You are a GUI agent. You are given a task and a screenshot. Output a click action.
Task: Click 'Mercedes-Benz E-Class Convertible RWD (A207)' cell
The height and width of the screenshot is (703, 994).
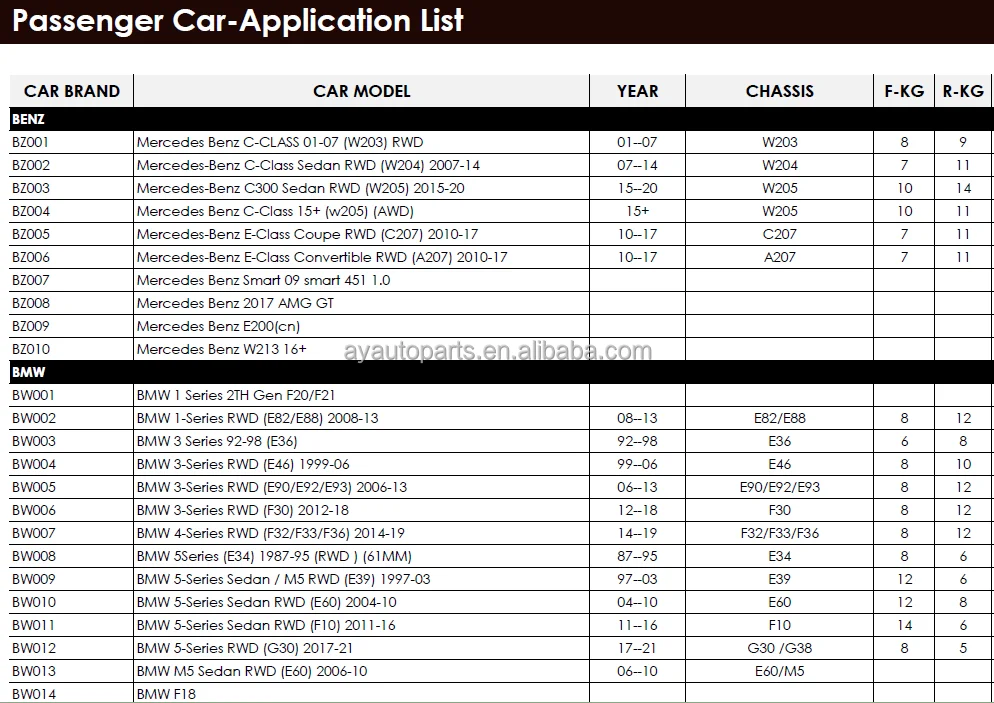point(361,257)
